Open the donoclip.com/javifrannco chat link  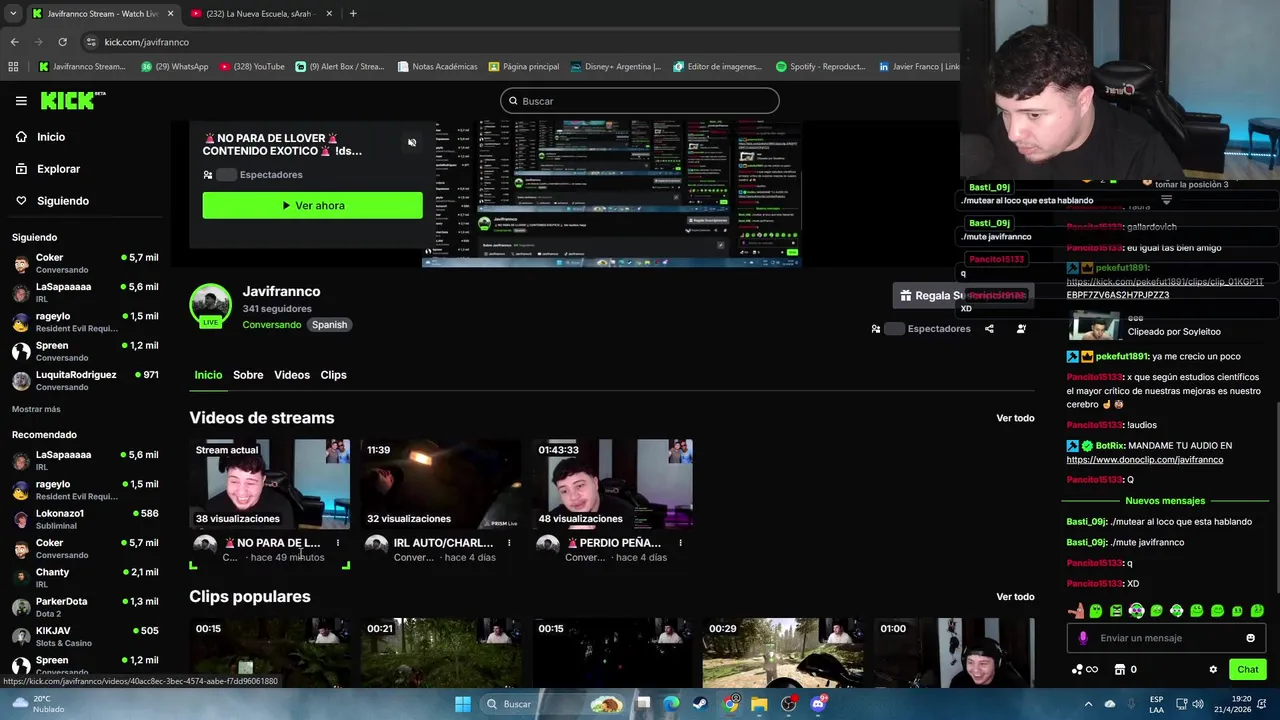coord(1144,460)
